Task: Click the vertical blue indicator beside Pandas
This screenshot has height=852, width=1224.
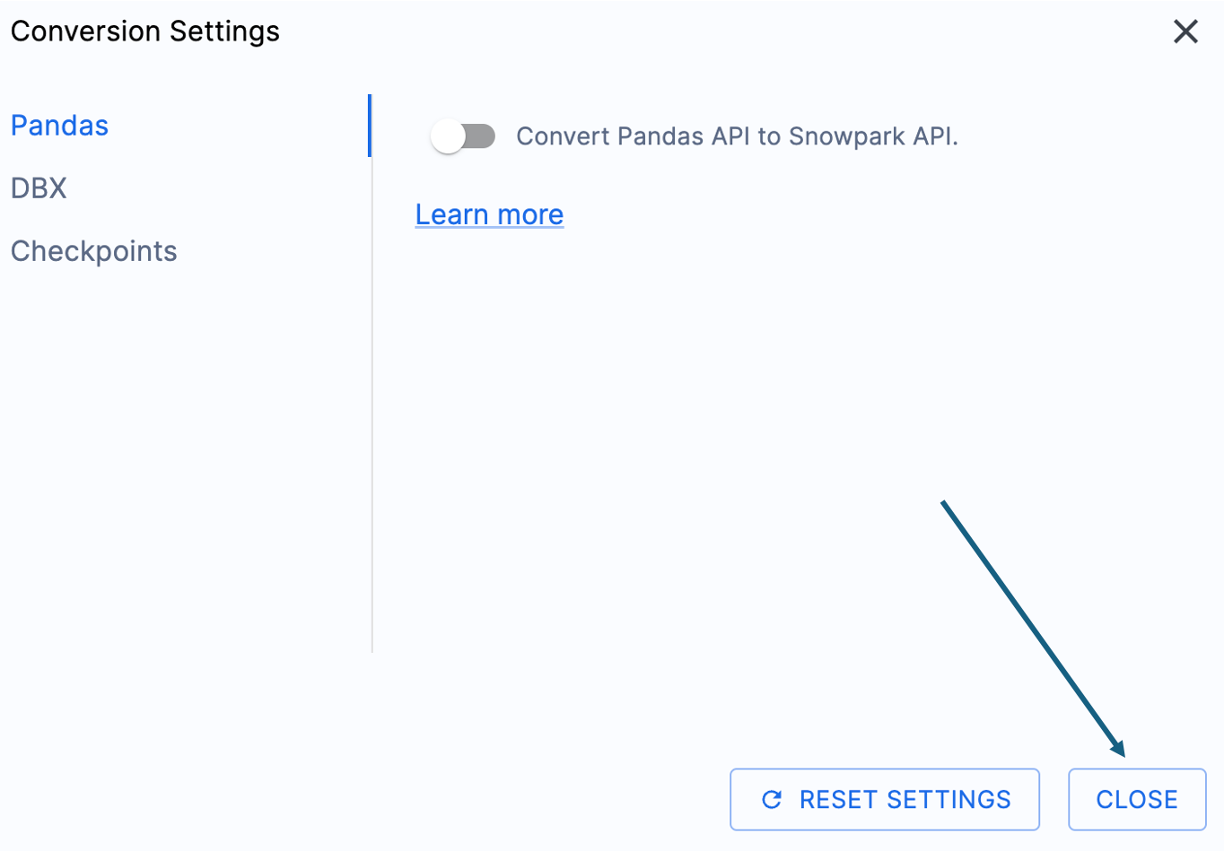Action: point(371,125)
